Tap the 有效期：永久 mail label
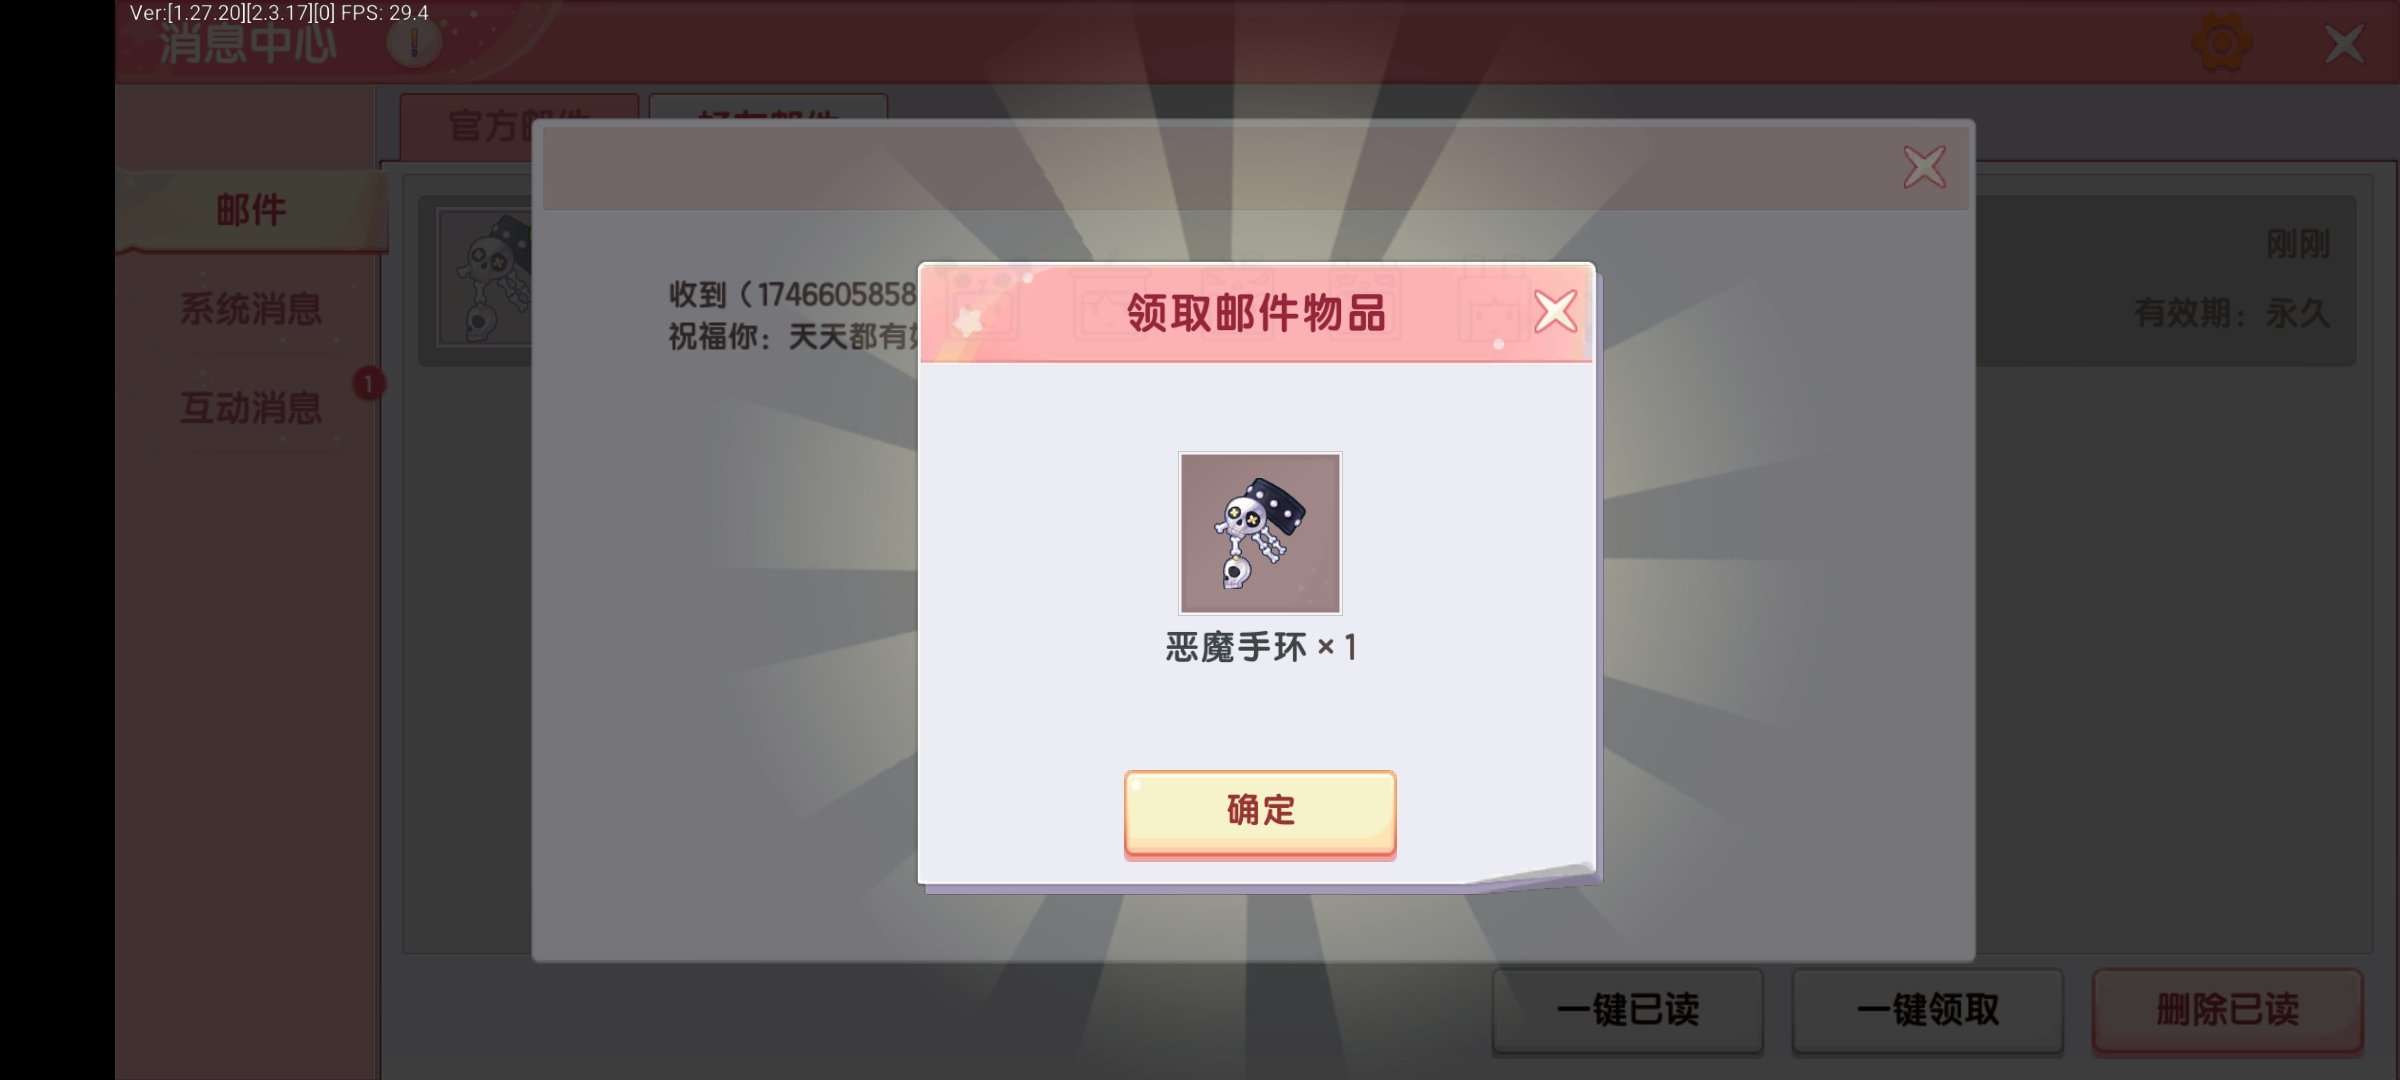Image resolution: width=2400 pixels, height=1080 pixels. (x=2232, y=313)
